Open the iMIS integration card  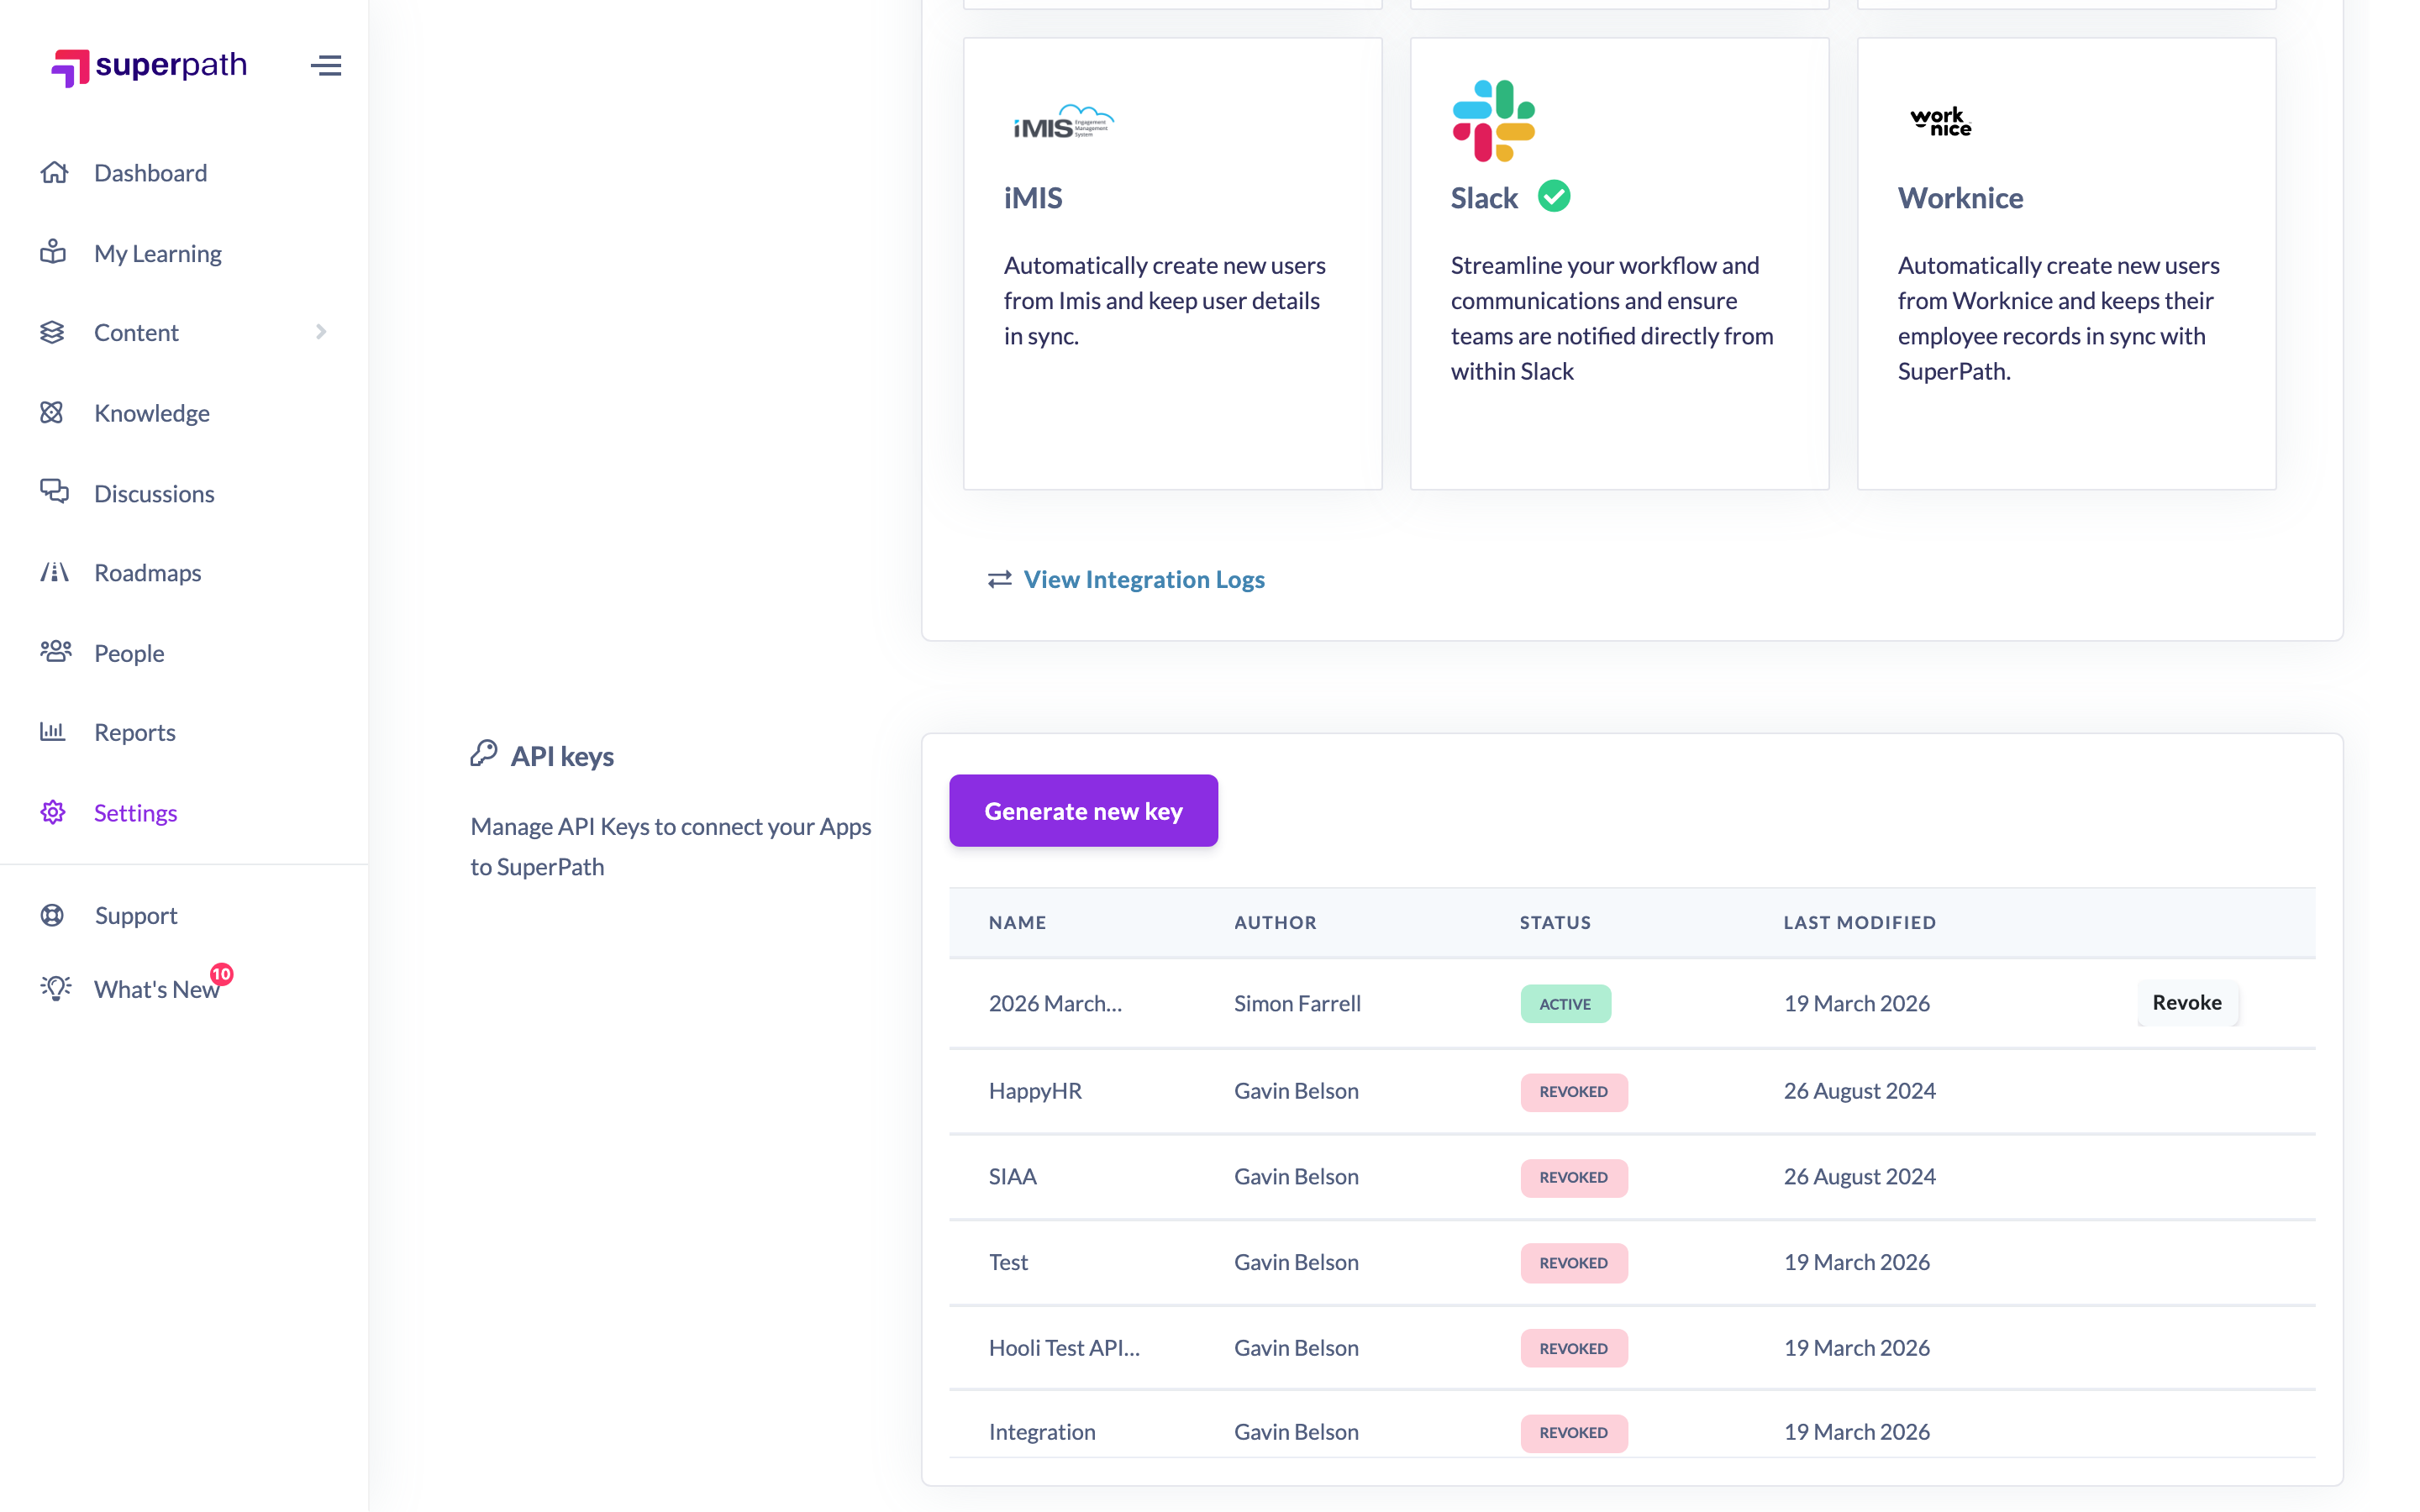click(1172, 264)
